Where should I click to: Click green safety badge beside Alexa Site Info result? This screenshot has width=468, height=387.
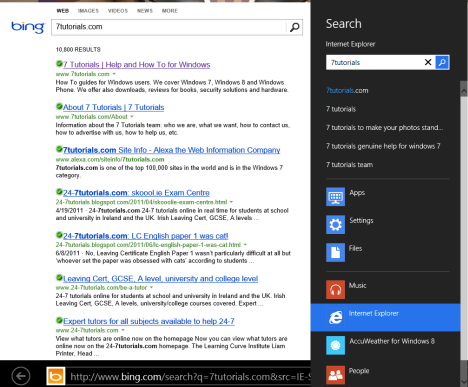59,149
